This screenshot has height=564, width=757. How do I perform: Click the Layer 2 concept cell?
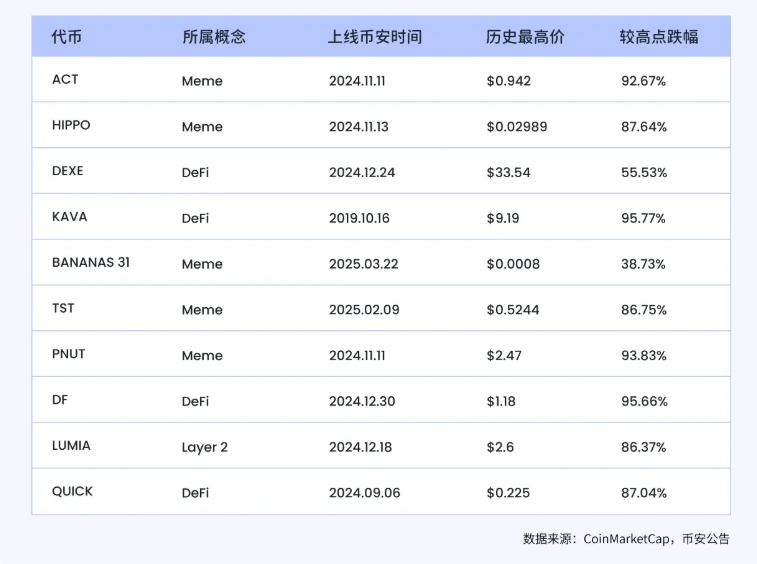pos(205,447)
